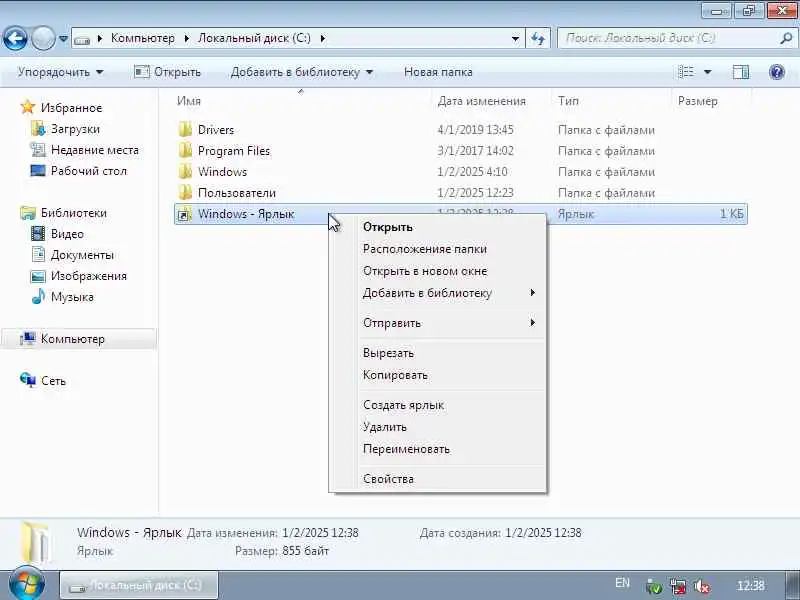Choose Создать ярлык in context menu
The height and width of the screenshot is (600, 800).
pos(404,405)
